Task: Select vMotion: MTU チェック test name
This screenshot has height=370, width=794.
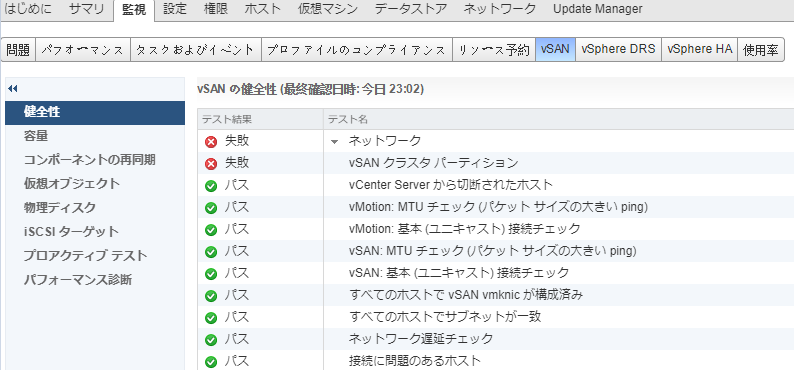Action: pos(498,207)
